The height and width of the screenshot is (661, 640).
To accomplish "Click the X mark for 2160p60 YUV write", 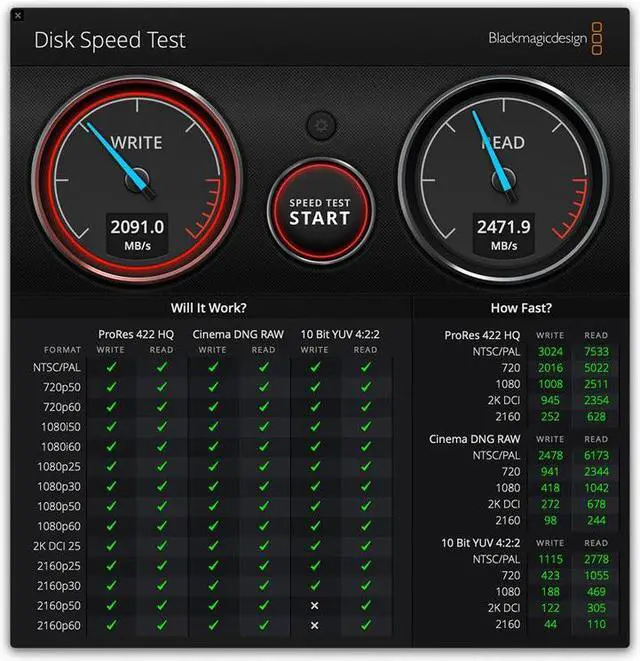I will (315, 625).
